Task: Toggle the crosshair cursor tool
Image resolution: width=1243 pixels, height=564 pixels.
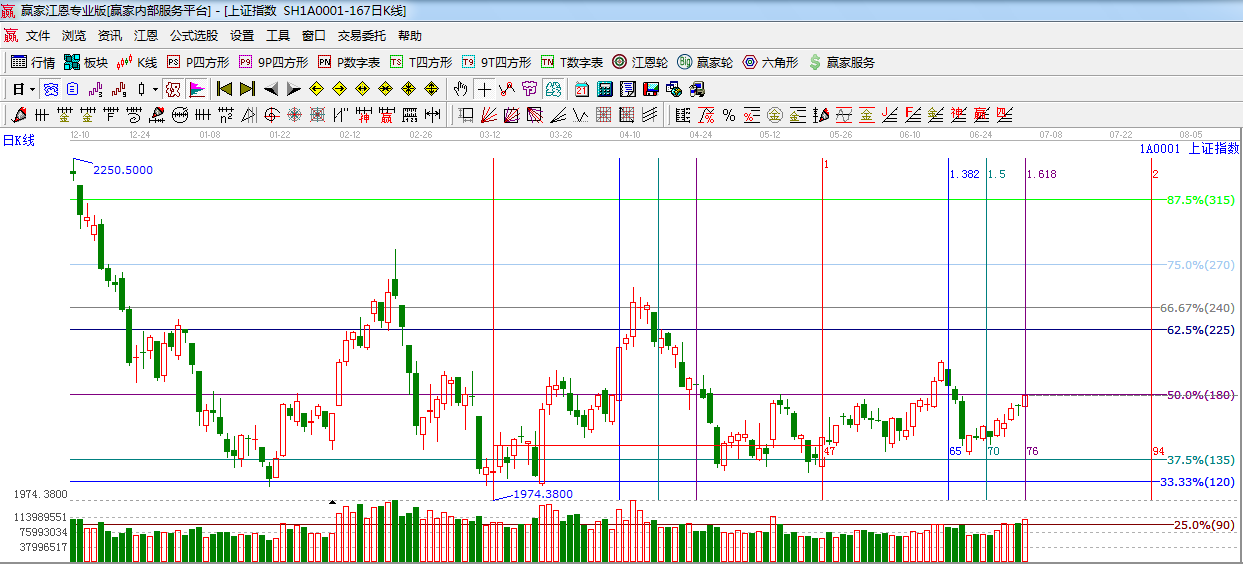Action: pos(484,89)
